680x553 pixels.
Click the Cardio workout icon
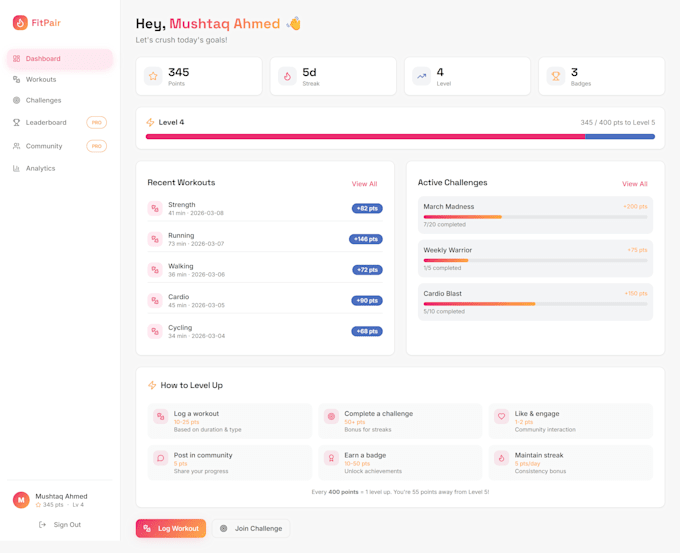coord(155,301)
